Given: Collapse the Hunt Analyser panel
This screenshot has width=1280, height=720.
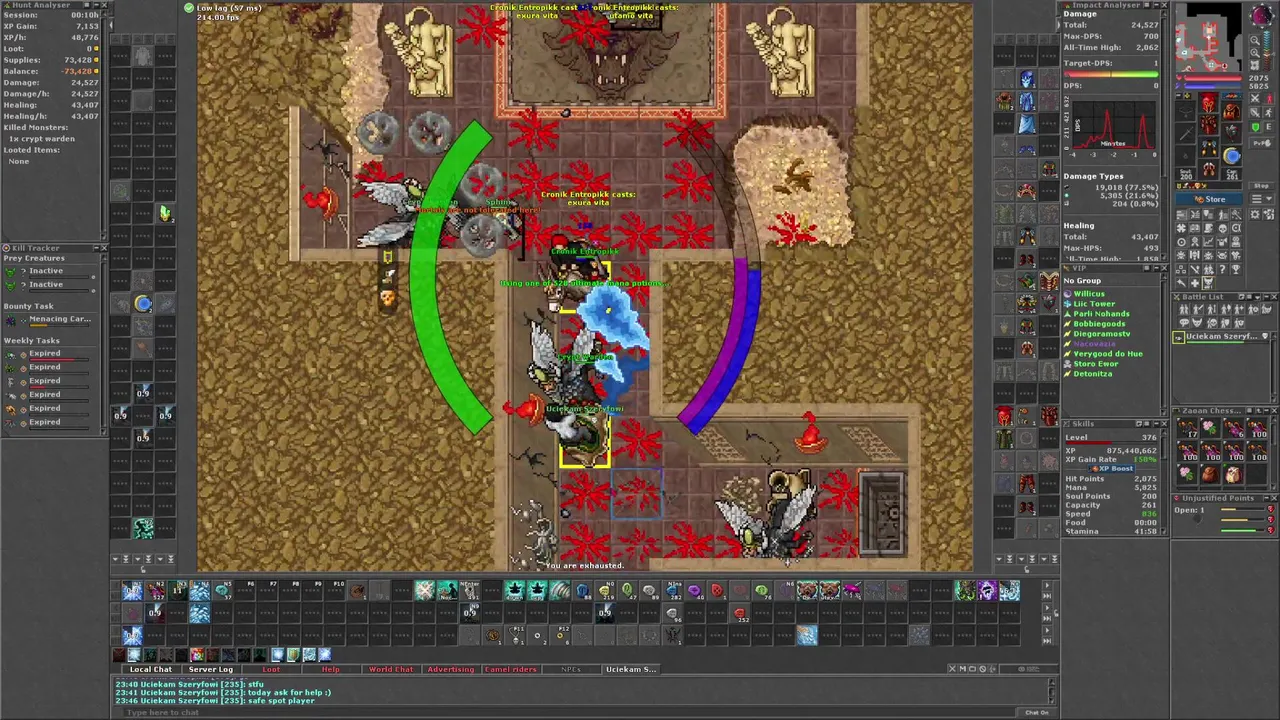Looking at the screenshot, I should click(97, 5).
